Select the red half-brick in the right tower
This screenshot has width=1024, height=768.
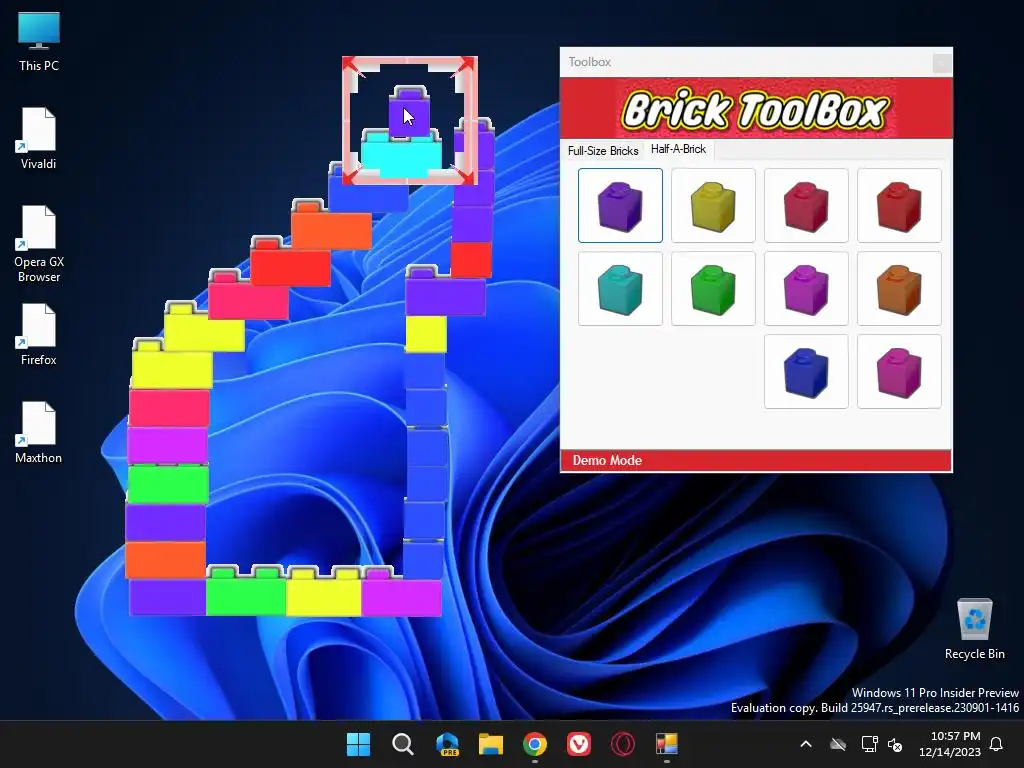coord(471,260)
